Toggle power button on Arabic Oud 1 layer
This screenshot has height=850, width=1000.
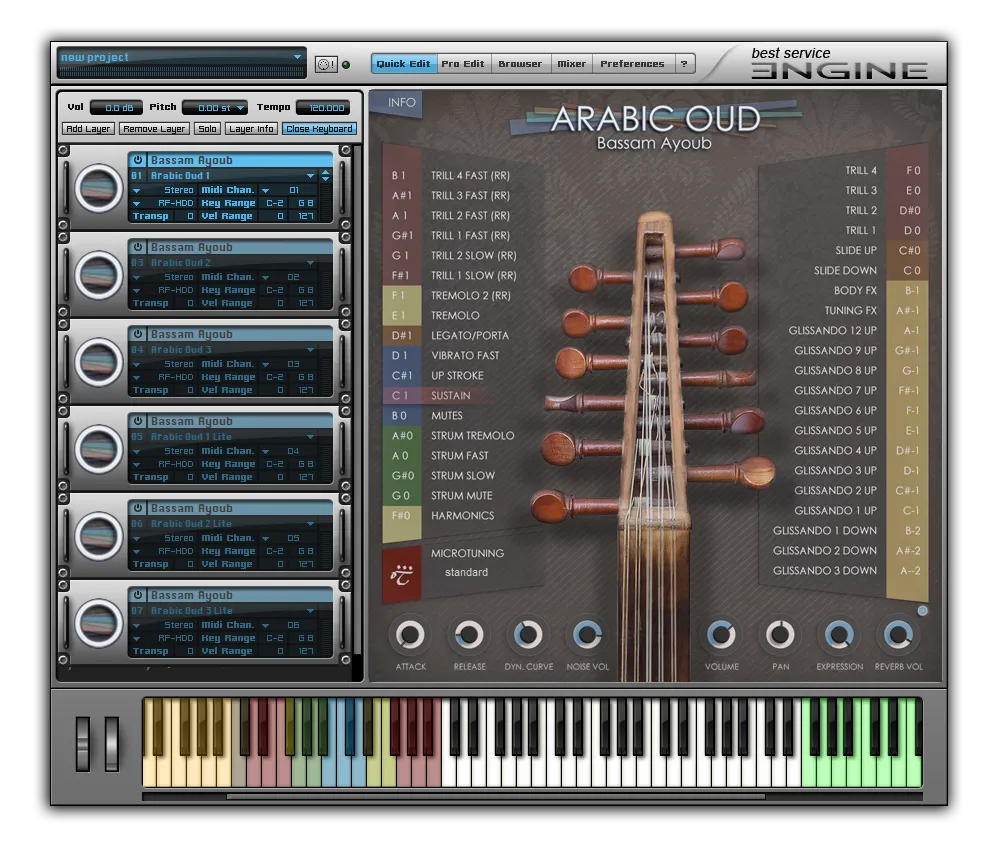(x=138, y=160)
